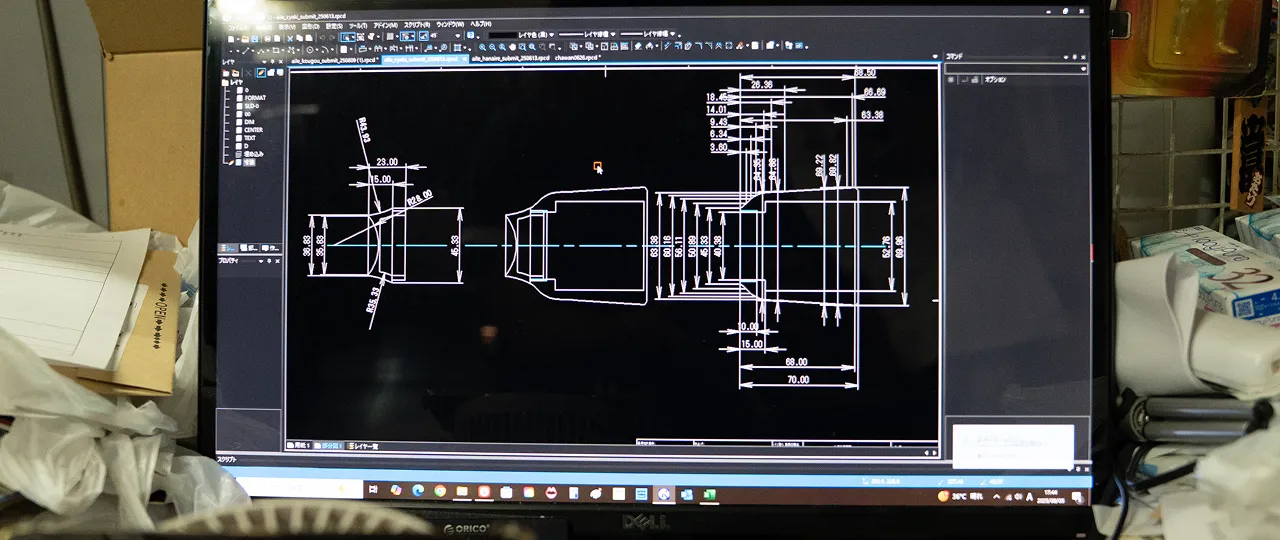
Task: Select the Zoom In magnifier tool
Action: [x=482, y=46]
